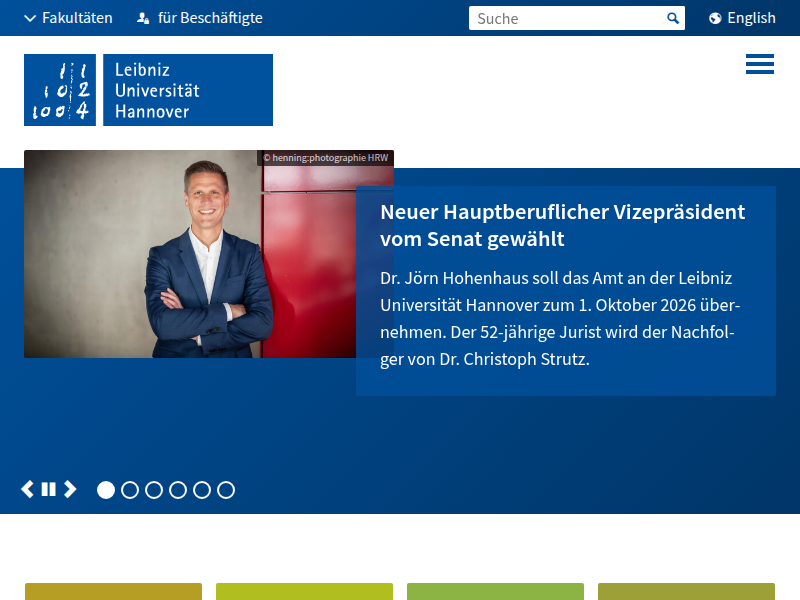Click the staff icon für Beschäftigte

coord(143,18)
